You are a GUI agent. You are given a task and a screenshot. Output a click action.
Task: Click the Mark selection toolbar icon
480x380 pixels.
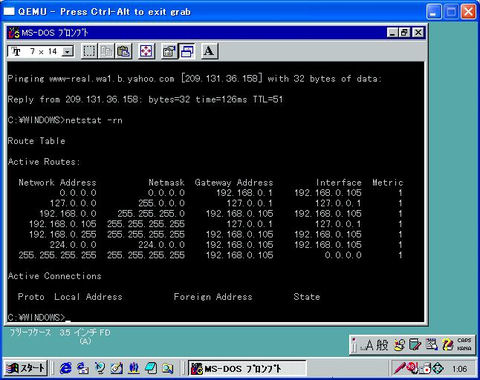89,51
